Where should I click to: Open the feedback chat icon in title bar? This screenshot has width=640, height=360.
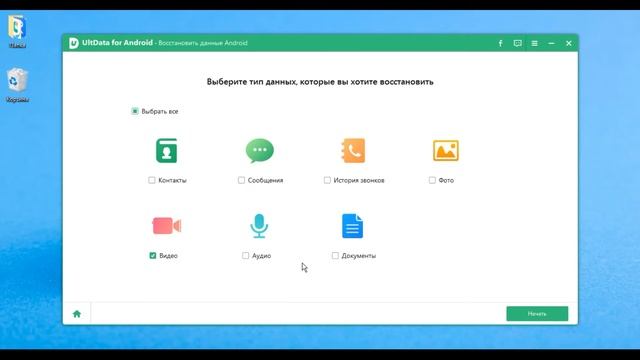pos(518,43)
